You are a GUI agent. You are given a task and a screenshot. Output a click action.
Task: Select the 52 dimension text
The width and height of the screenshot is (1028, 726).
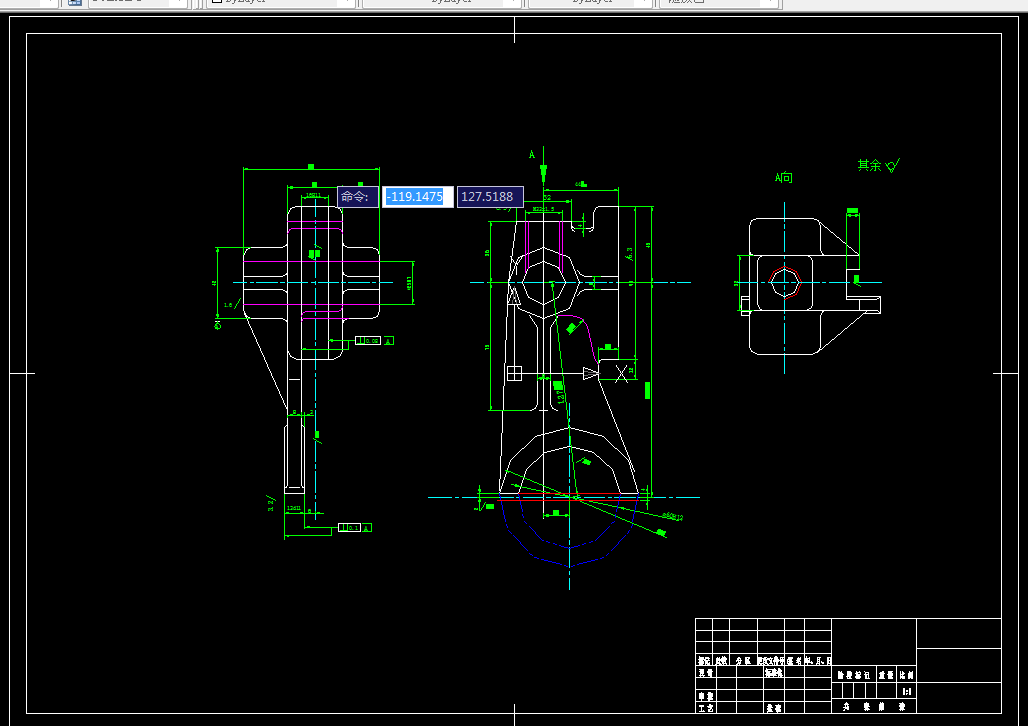pos(547,197)
